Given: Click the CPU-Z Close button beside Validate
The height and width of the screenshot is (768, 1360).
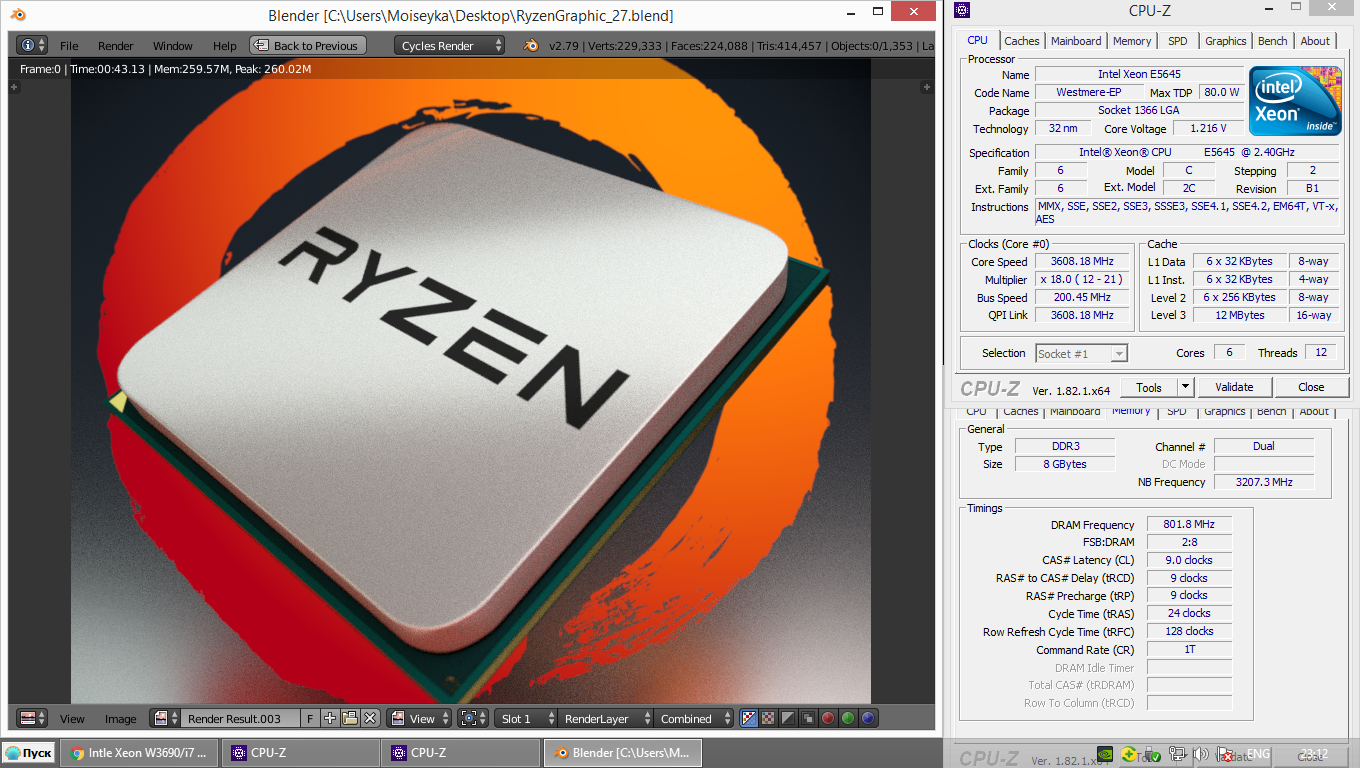Looking at the screenshot, I should (x=1311, y=387).
